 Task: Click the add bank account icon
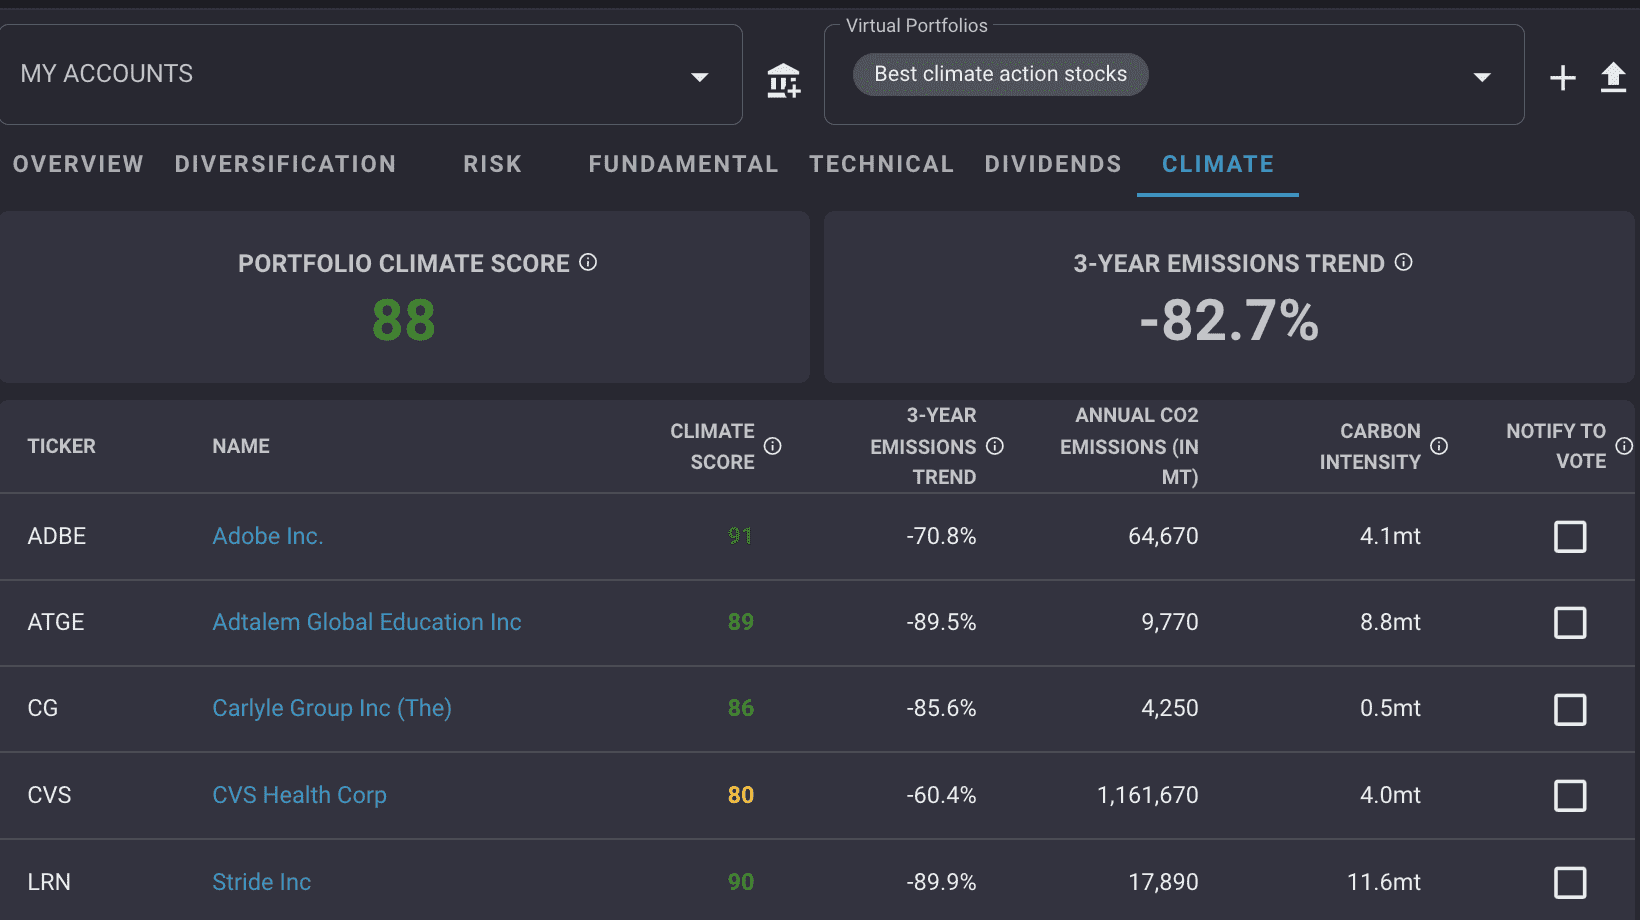[784, 80]
